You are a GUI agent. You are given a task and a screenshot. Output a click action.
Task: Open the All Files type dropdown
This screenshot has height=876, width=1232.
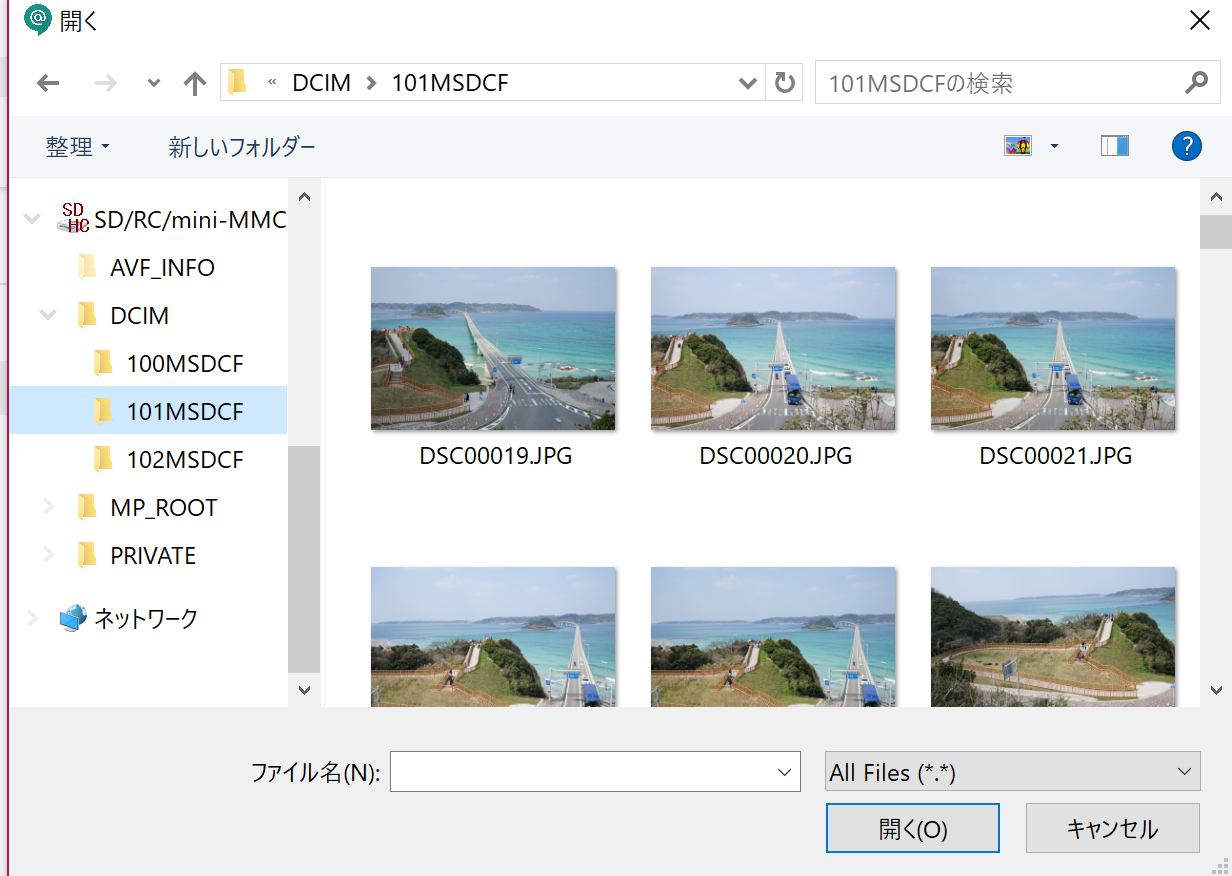pos(1012,772)
